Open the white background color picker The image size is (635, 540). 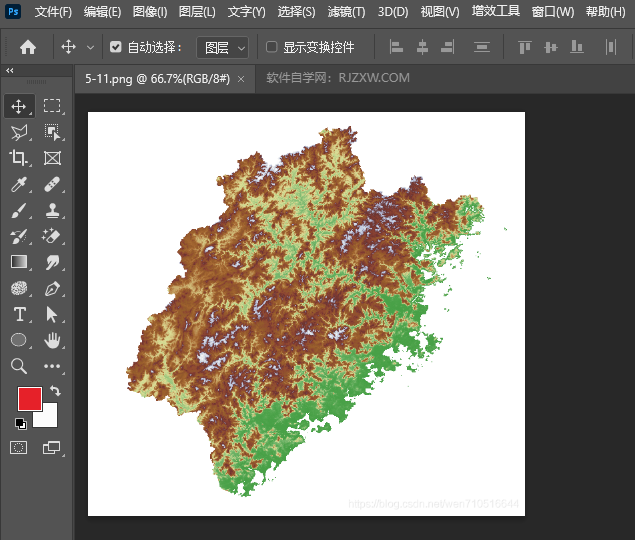click(x=49, y=418)
